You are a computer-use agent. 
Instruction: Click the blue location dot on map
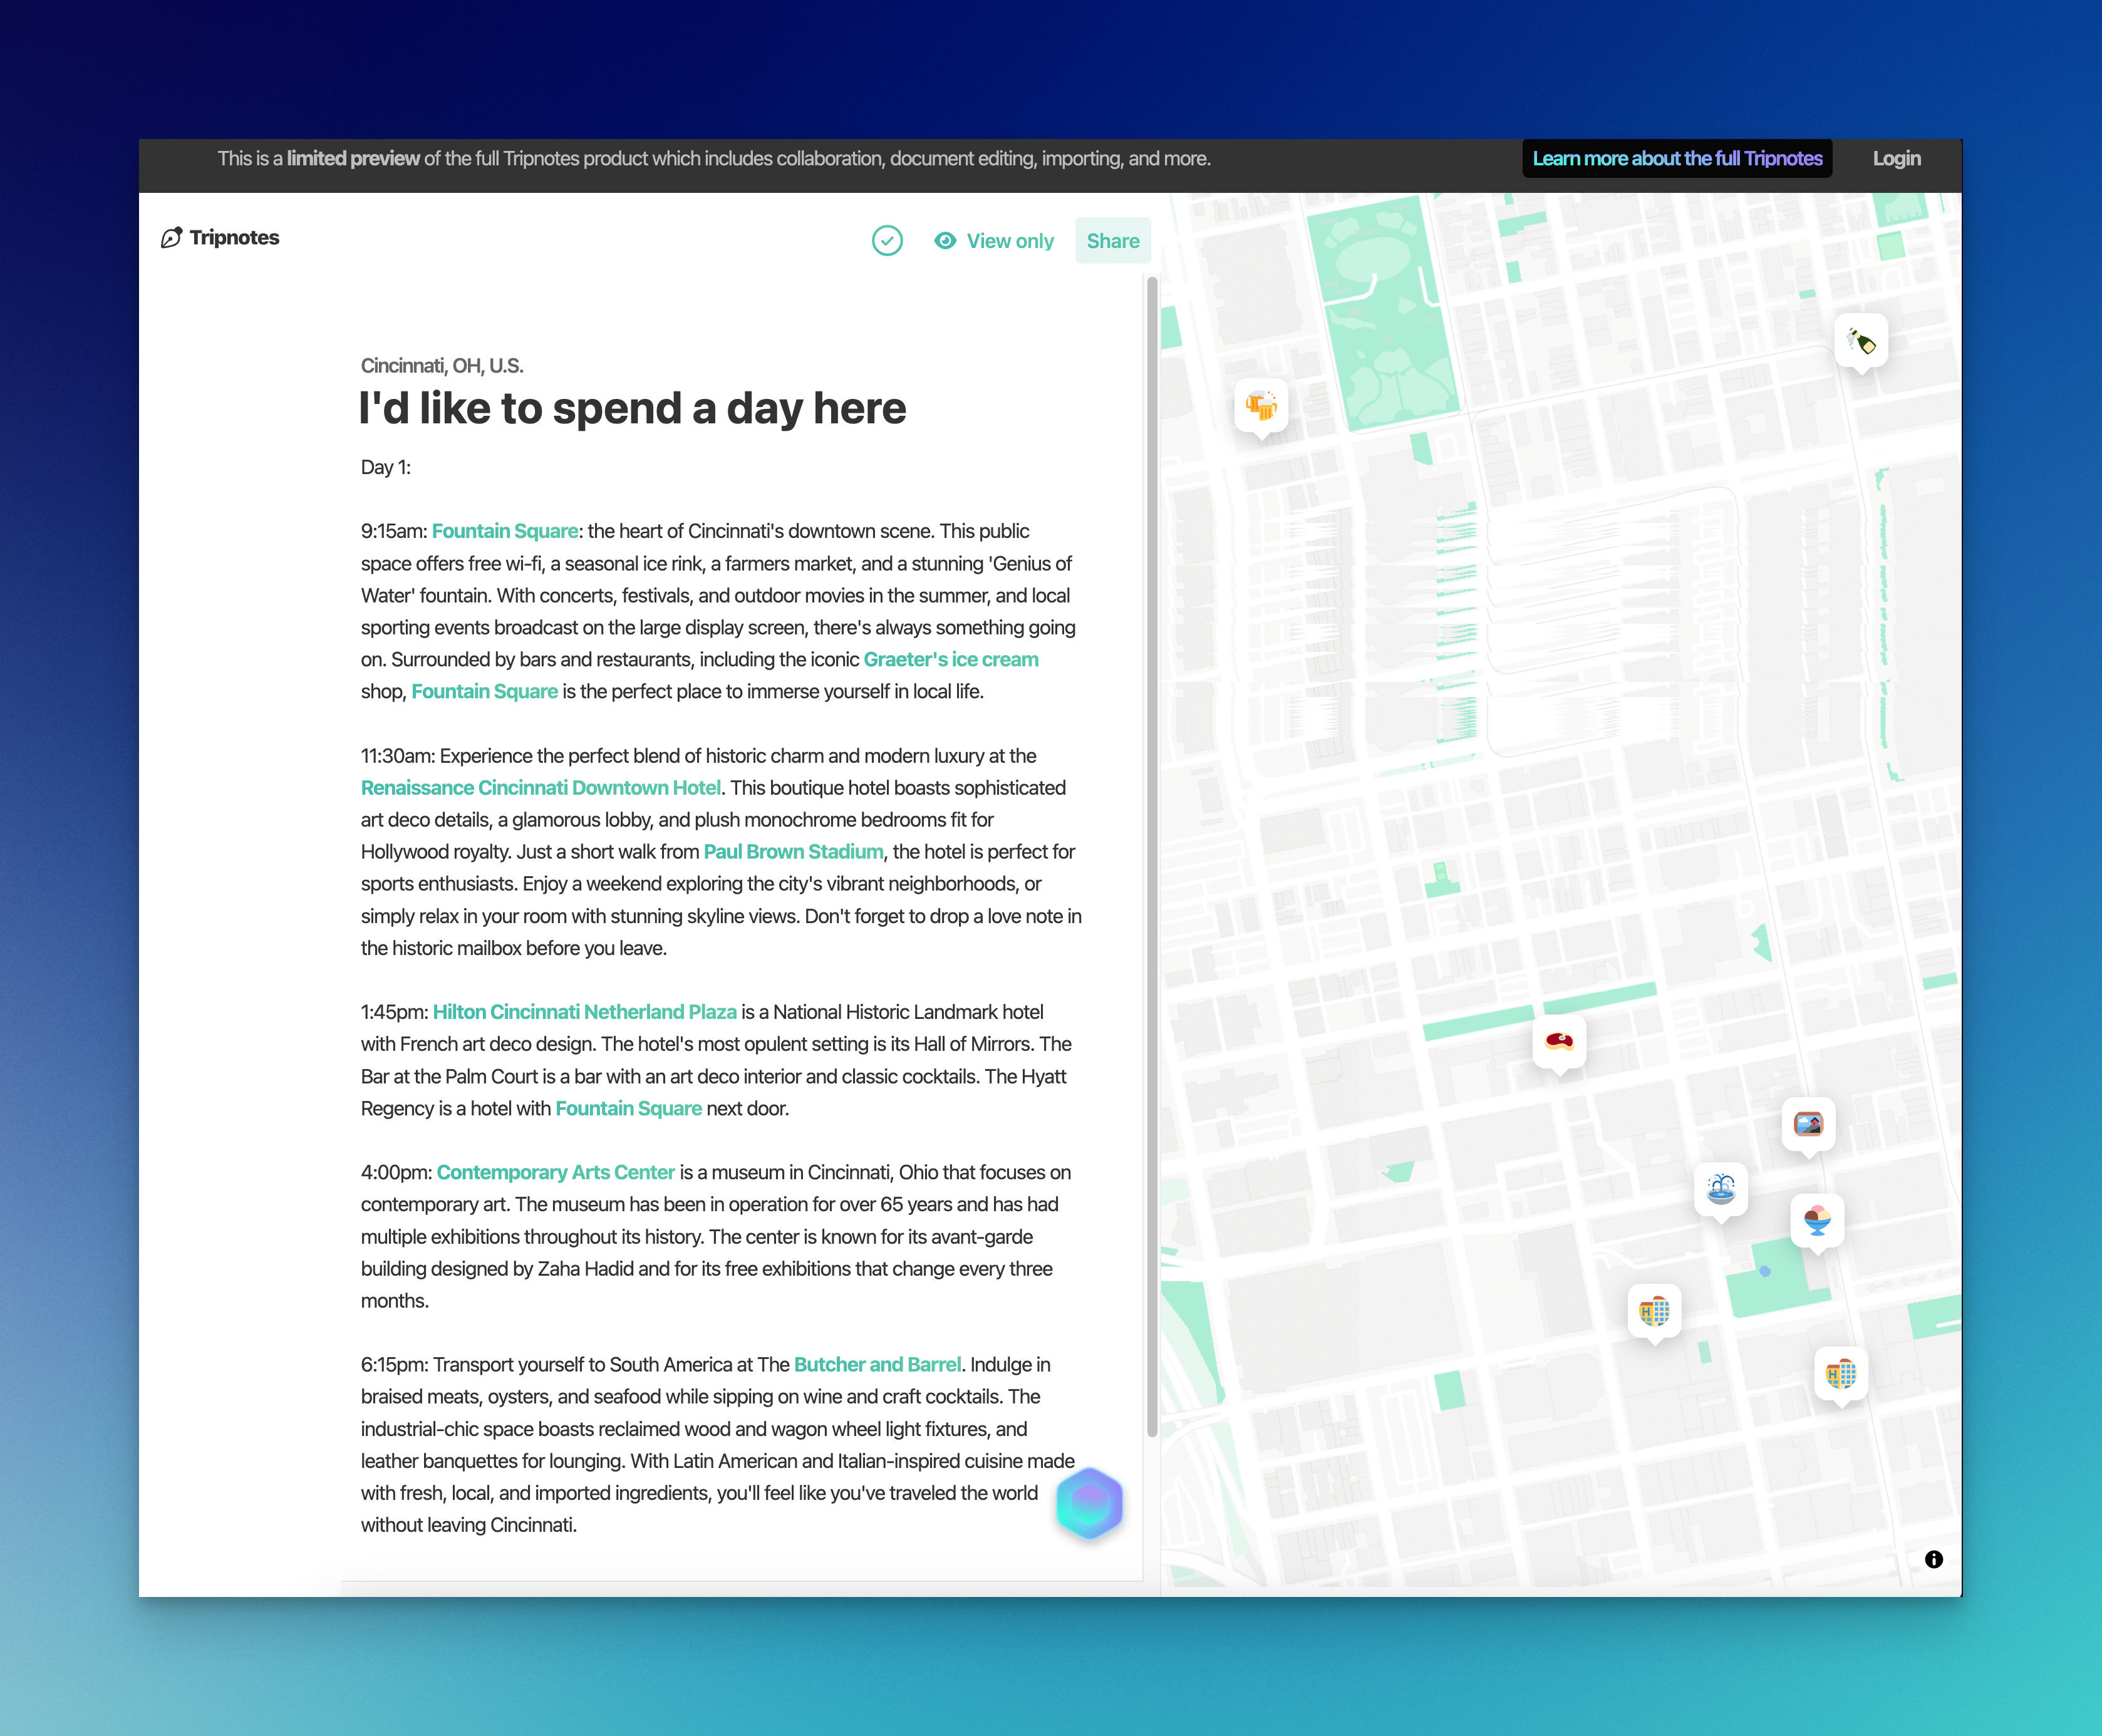coord(1764,1271)
